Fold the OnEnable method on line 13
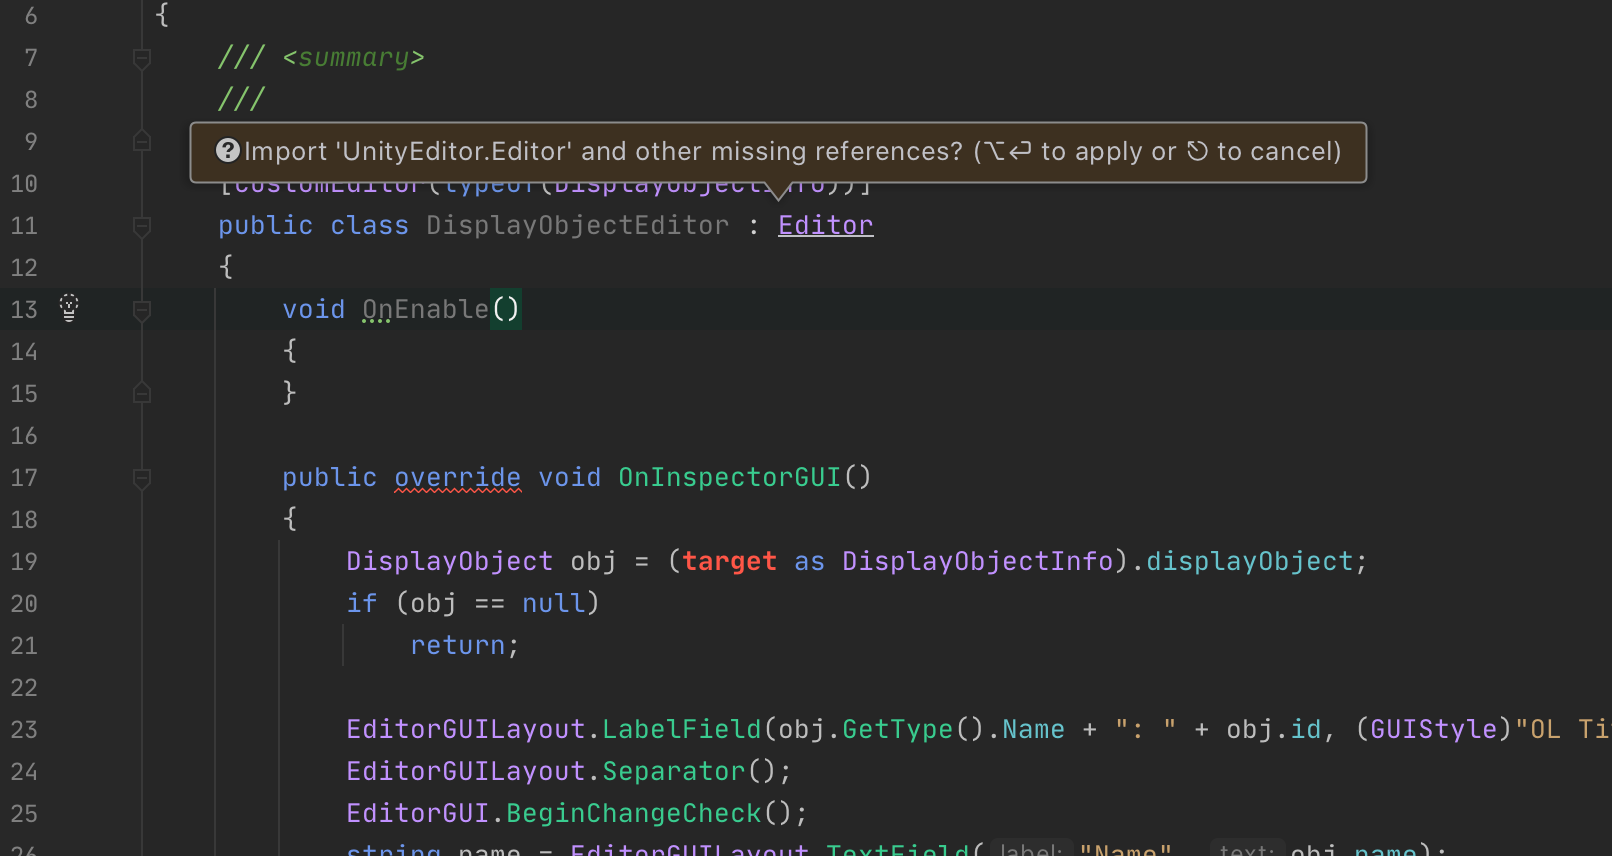The height and width of the screenshot is (856, 1612). click(x=142, y=310)
